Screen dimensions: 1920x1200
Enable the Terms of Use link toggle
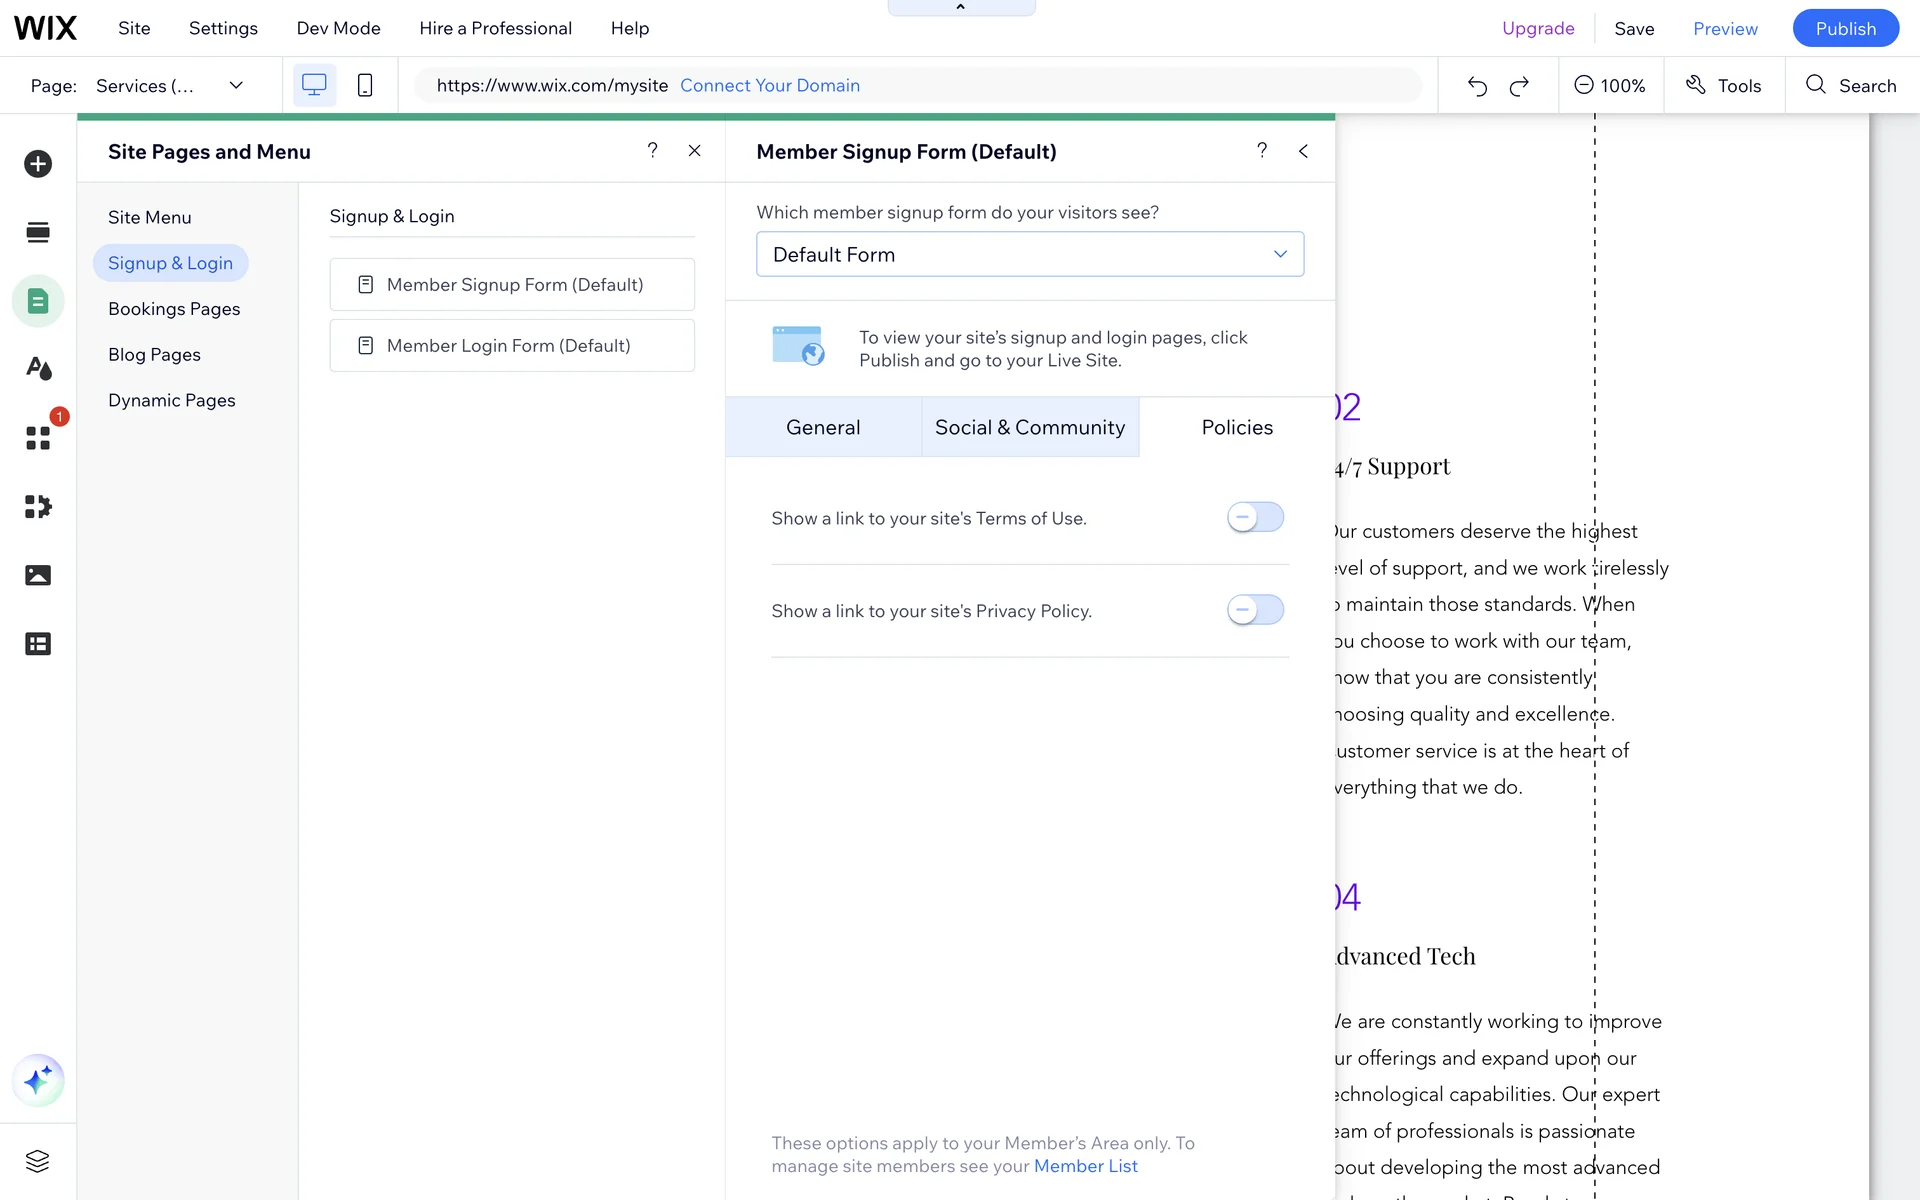coord(1255,517)
